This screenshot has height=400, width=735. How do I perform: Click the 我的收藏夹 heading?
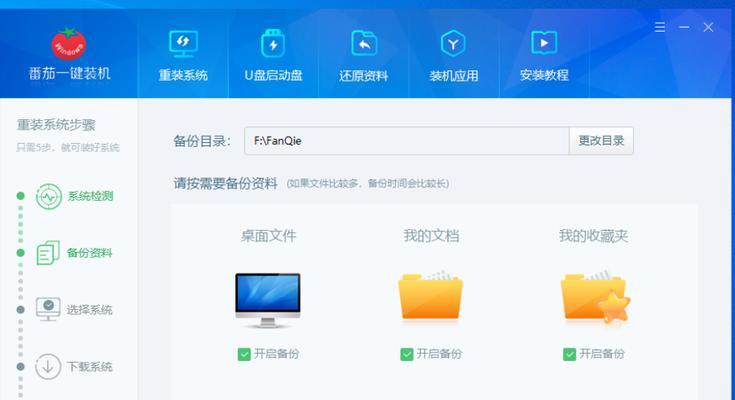tap(593, 235)
